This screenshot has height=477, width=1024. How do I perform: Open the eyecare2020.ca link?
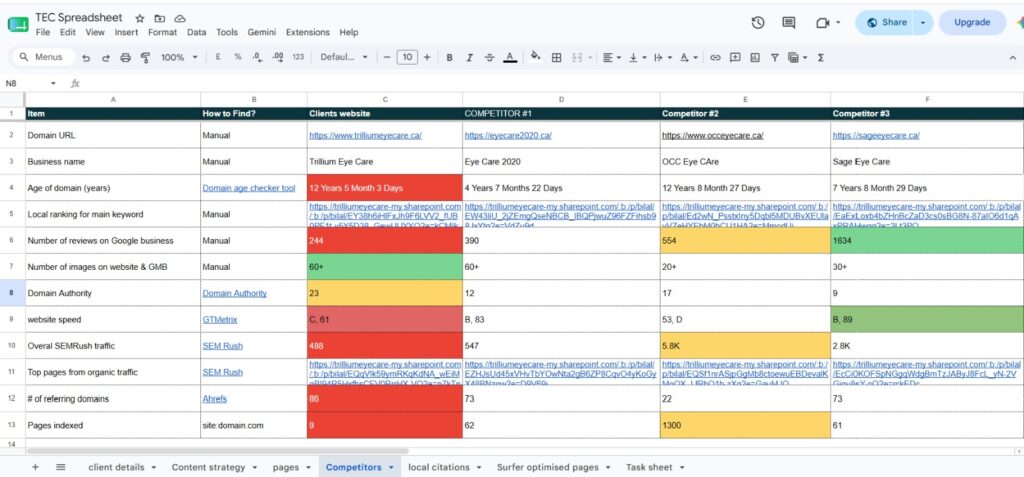coord(508,136)
